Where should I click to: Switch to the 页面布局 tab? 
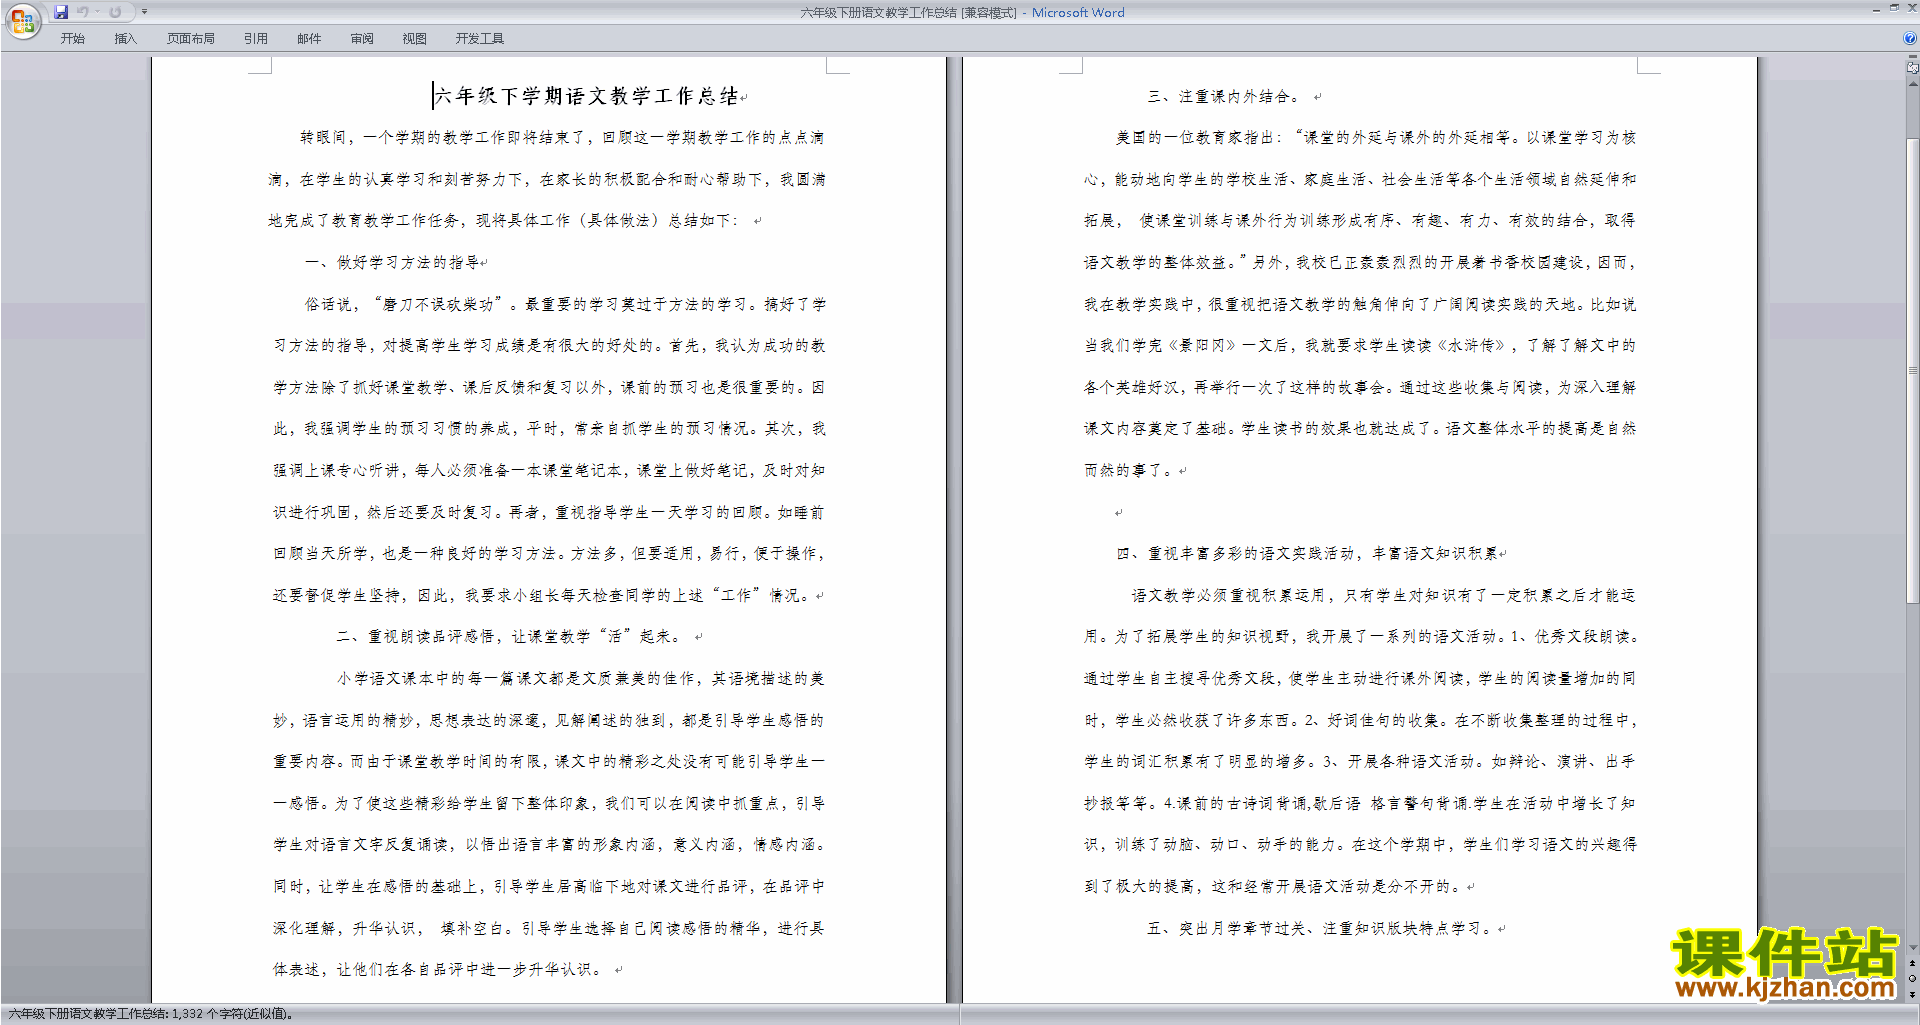191,38
